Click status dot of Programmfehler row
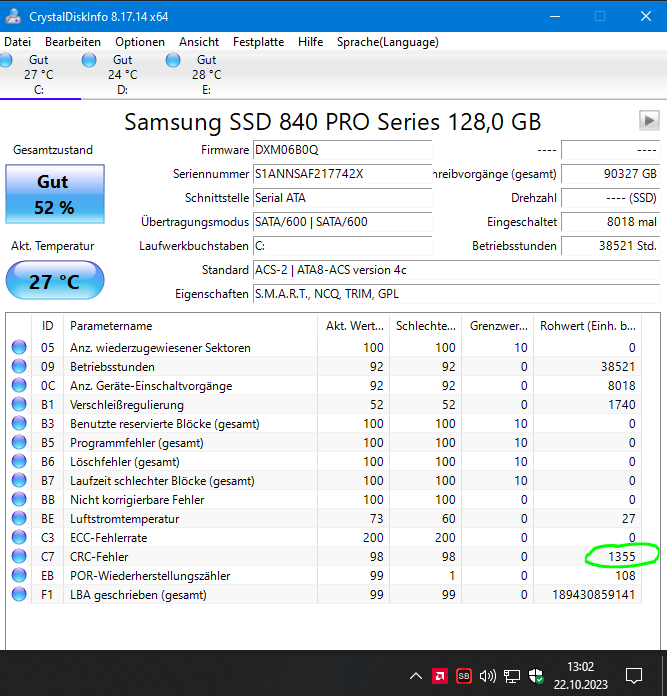This screenshot has height=696, width=667. tap(19, 443)
